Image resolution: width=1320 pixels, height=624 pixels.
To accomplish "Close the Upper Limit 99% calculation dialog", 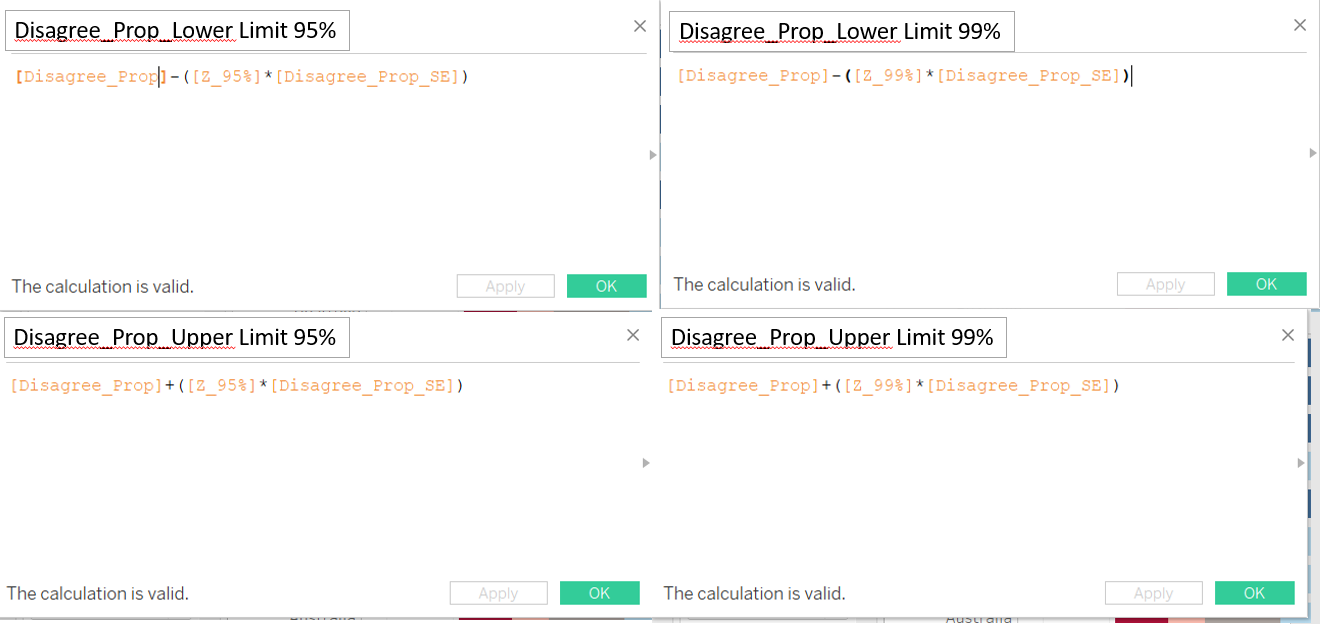I will pos(1288,335).
